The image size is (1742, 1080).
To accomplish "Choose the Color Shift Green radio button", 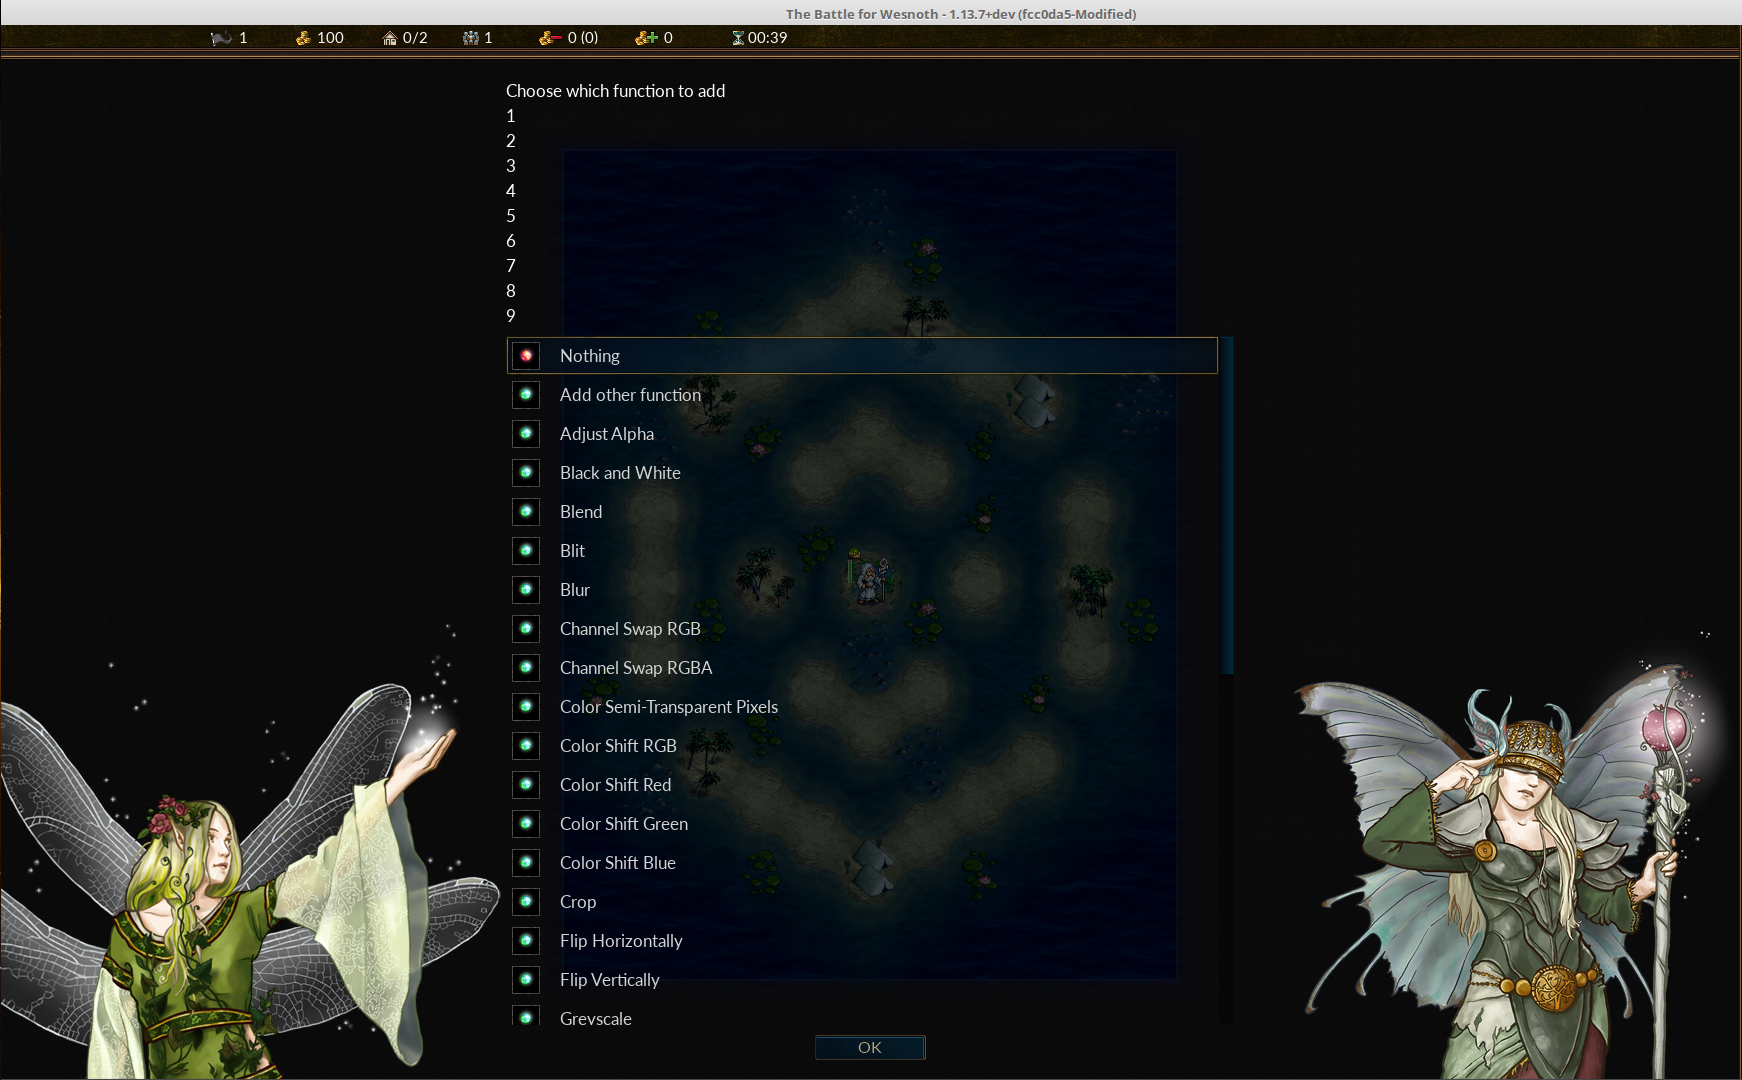I will point(526,824).
